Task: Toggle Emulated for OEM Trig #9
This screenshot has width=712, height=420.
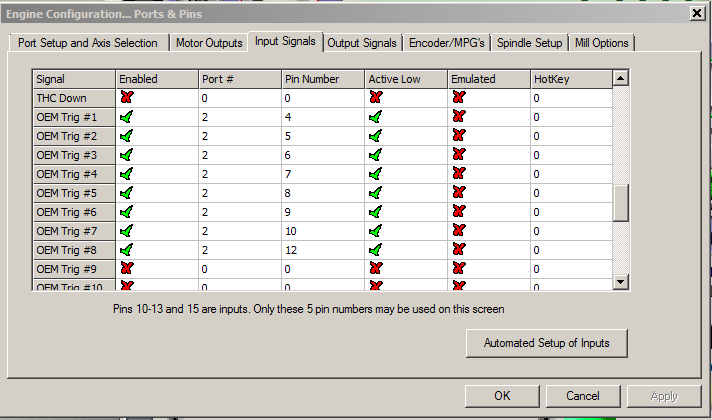Action: (x=459, y=268)
